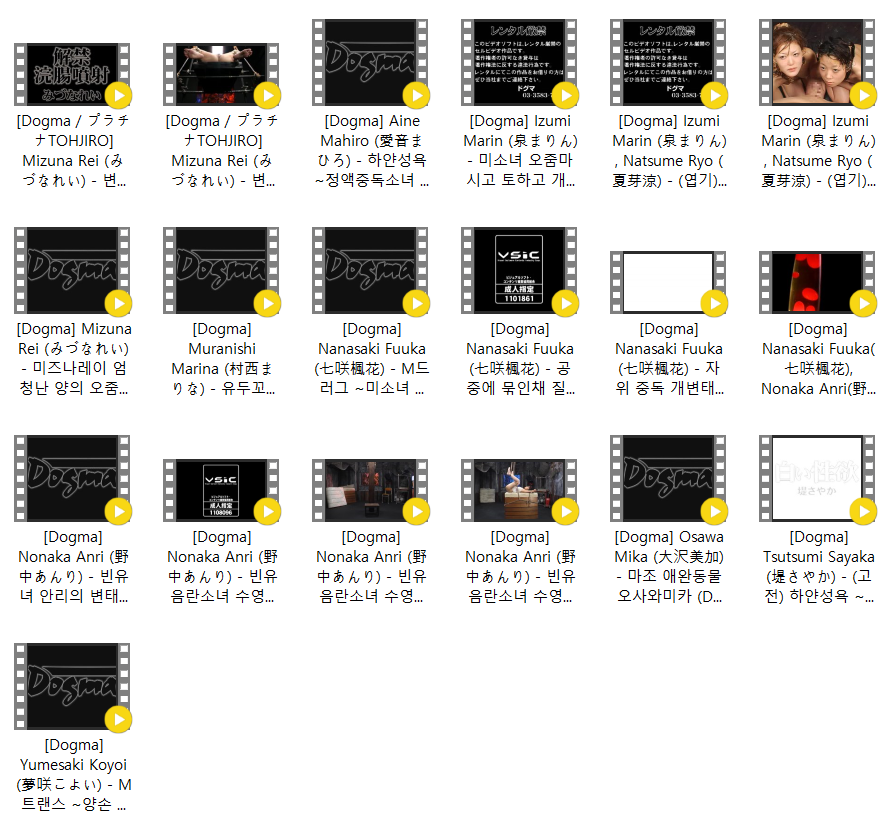Click the '[Dogma] Izumi Marin (泉まりん) - 미소녀' file name
This screenshot has height=815, width=893.
[521, 151]
